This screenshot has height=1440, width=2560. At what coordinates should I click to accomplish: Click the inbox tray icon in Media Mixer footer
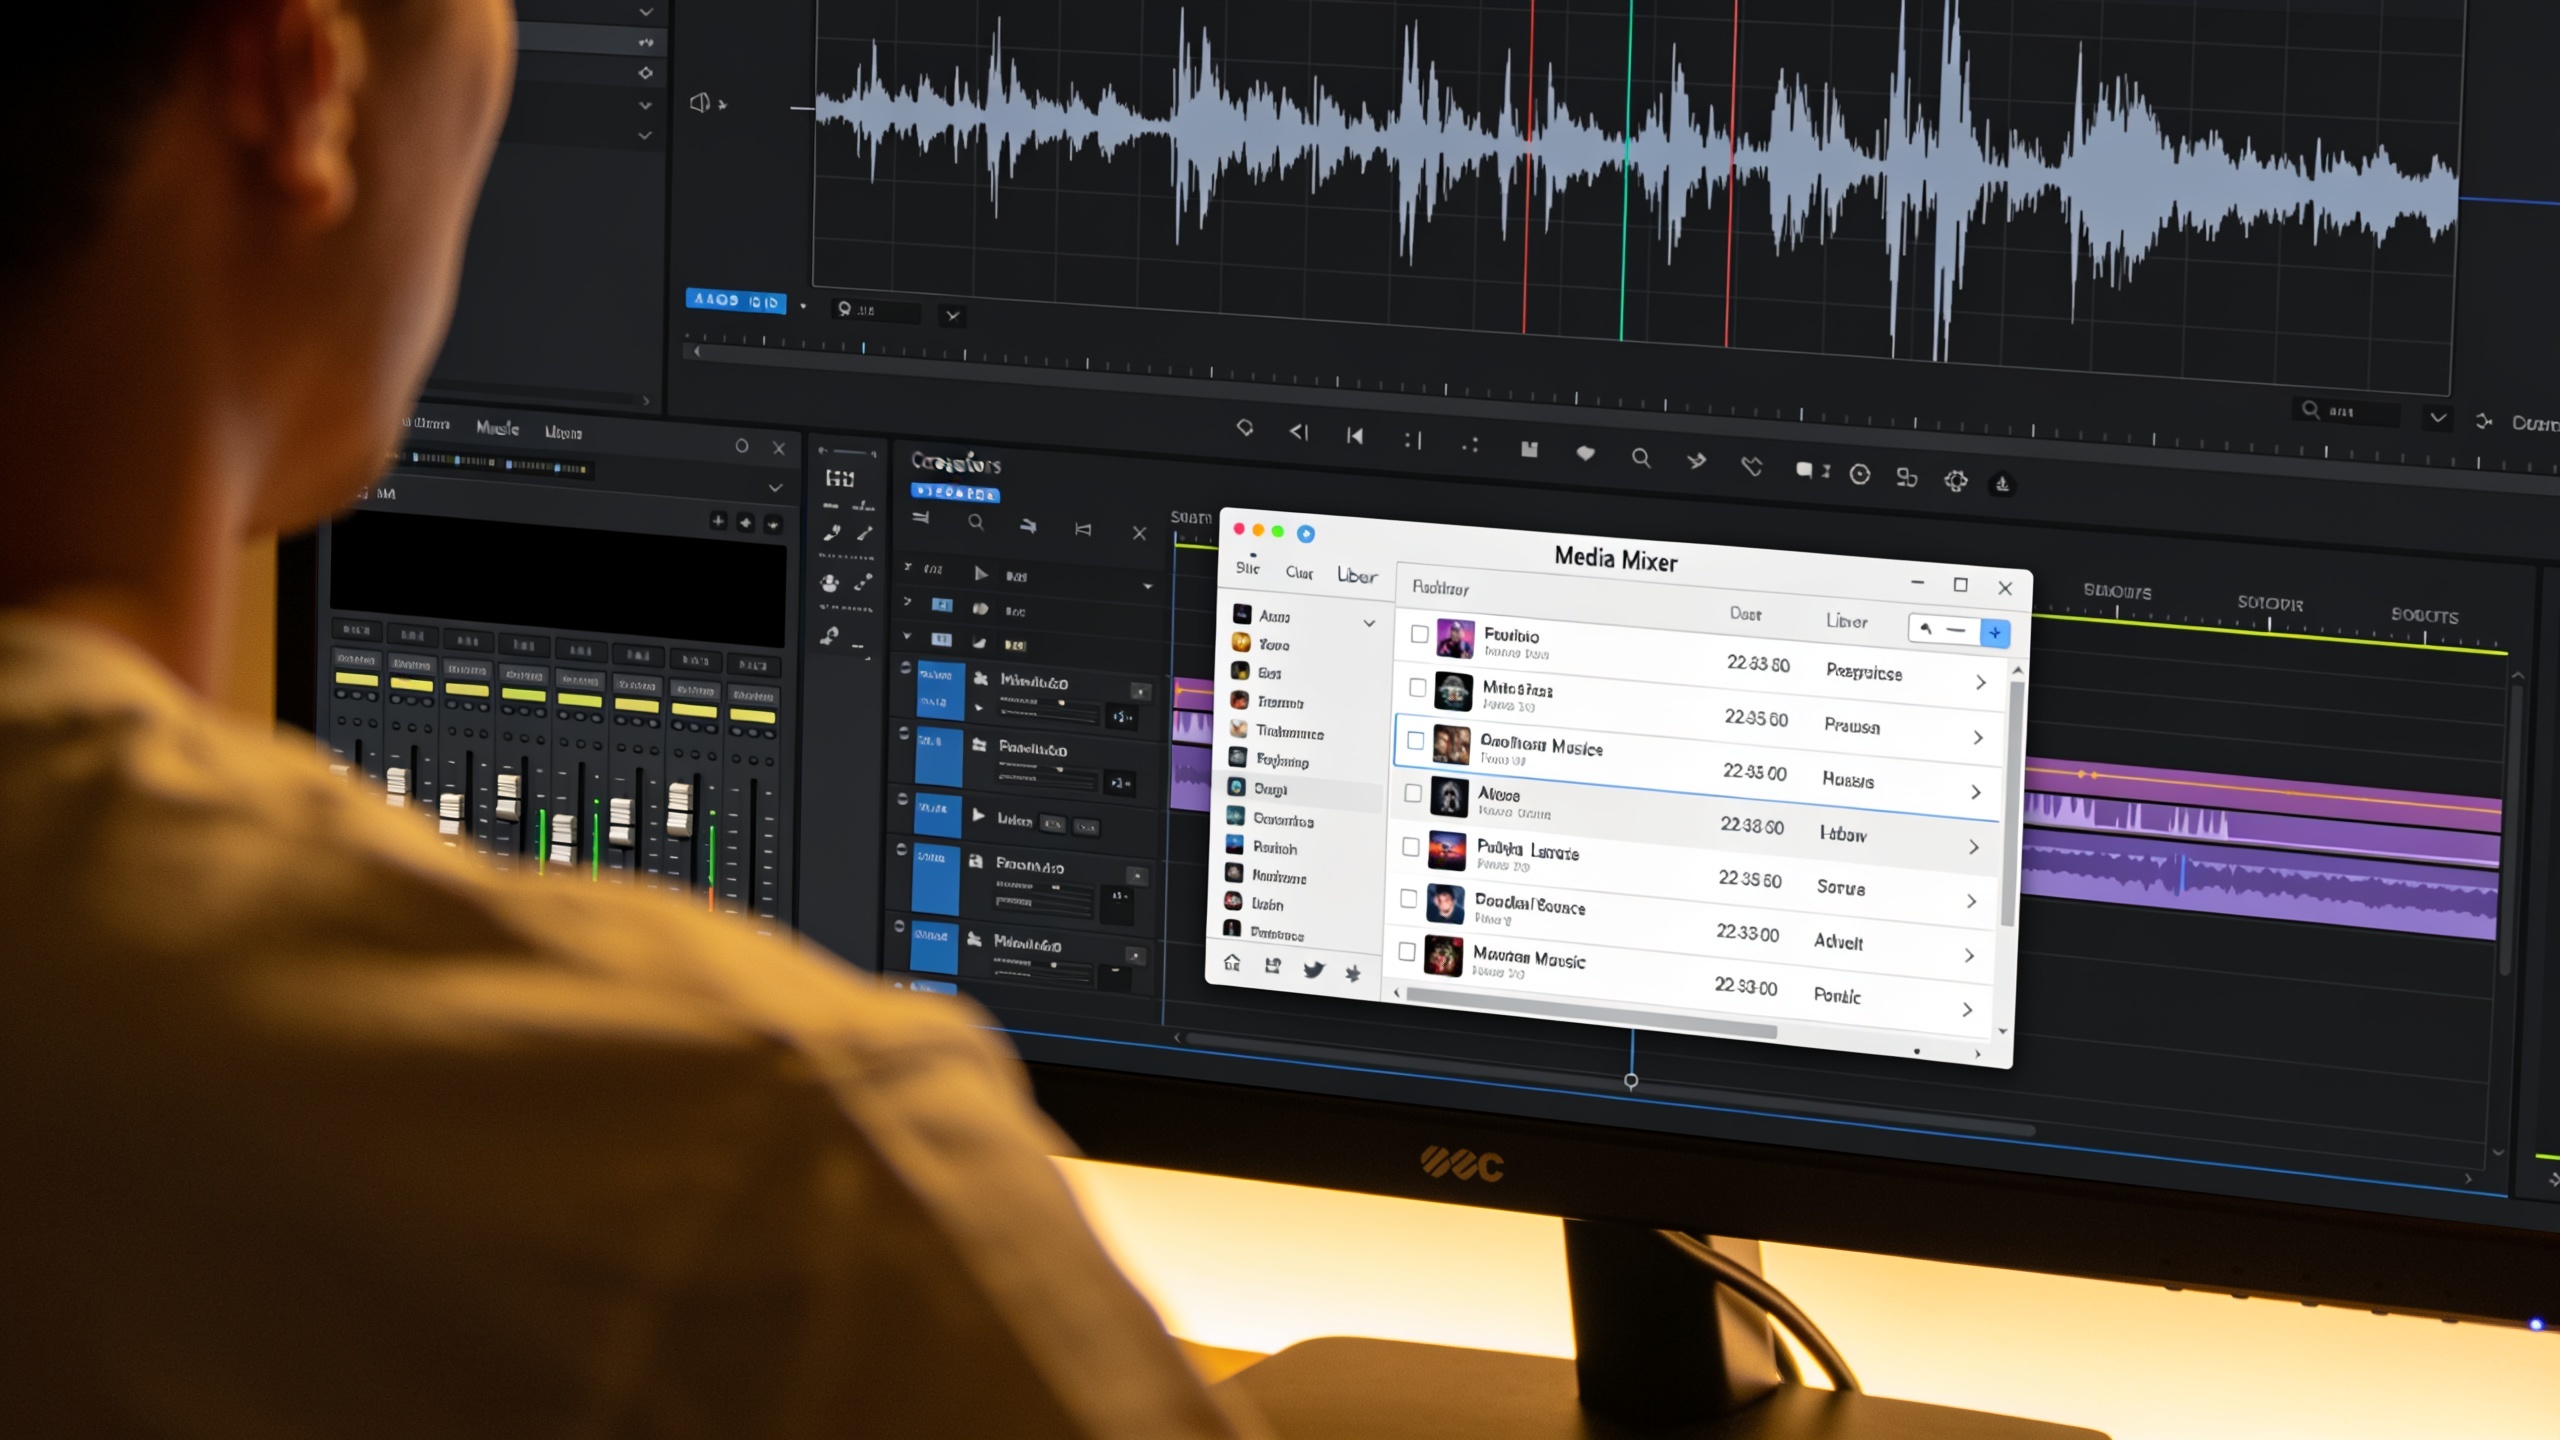point(1272,965)
